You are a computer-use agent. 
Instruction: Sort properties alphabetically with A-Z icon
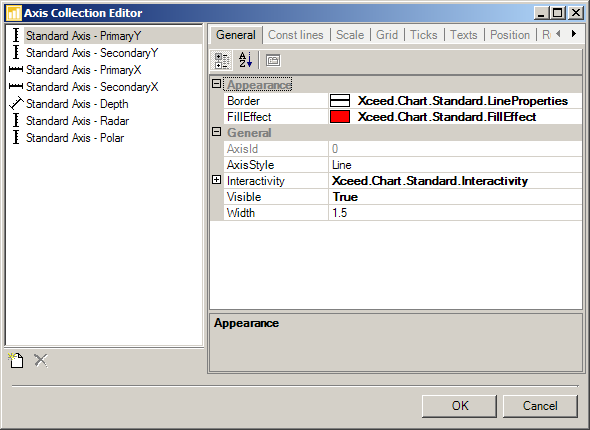click(245, 61)
